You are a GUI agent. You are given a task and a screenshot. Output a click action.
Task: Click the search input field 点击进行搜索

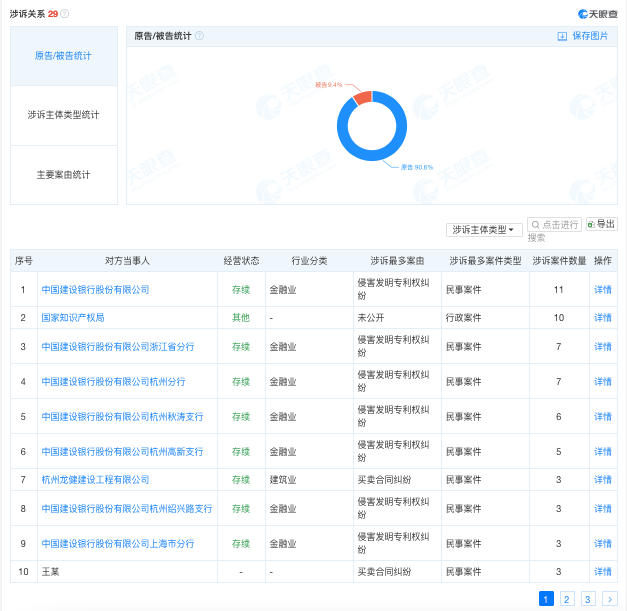pyautogui.click(x=554, y=225)
